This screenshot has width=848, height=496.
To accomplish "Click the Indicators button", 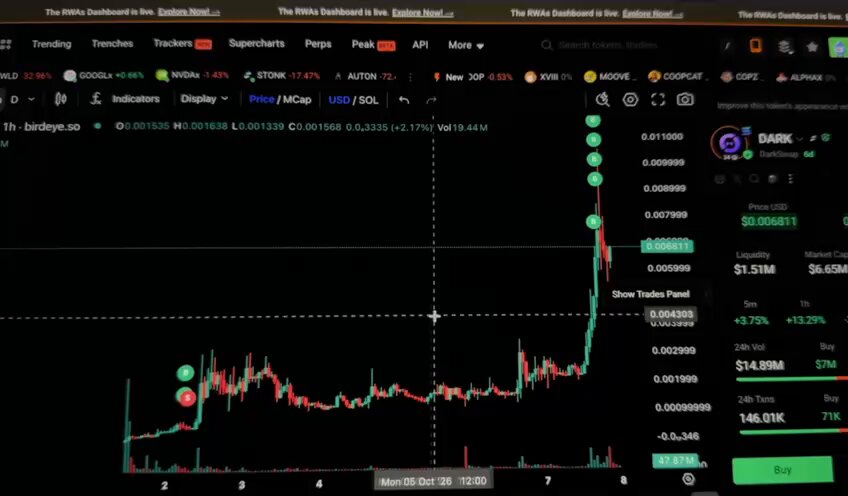I will (135, 99).
